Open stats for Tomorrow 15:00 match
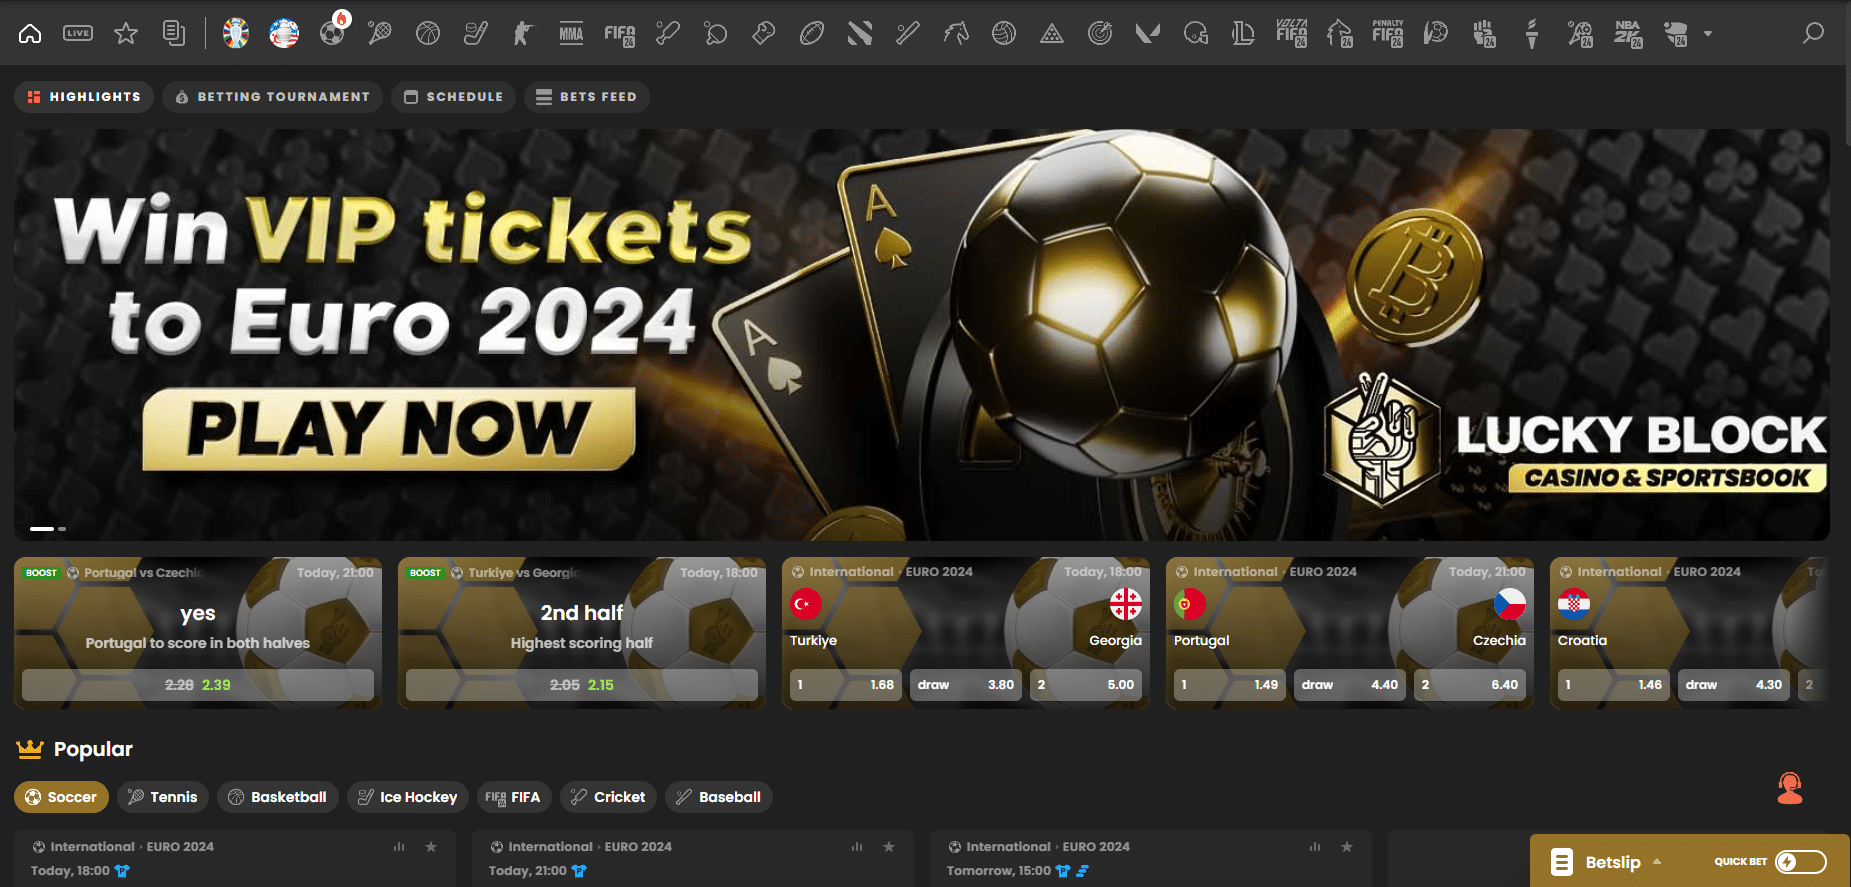The height and width of the screenshot is (887, 1851). 1315,847
